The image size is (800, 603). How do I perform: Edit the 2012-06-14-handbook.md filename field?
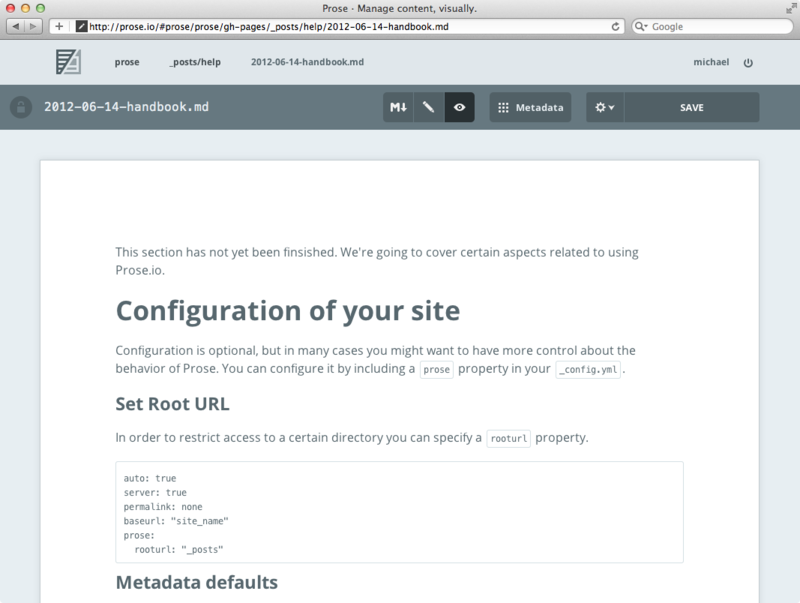127,107
